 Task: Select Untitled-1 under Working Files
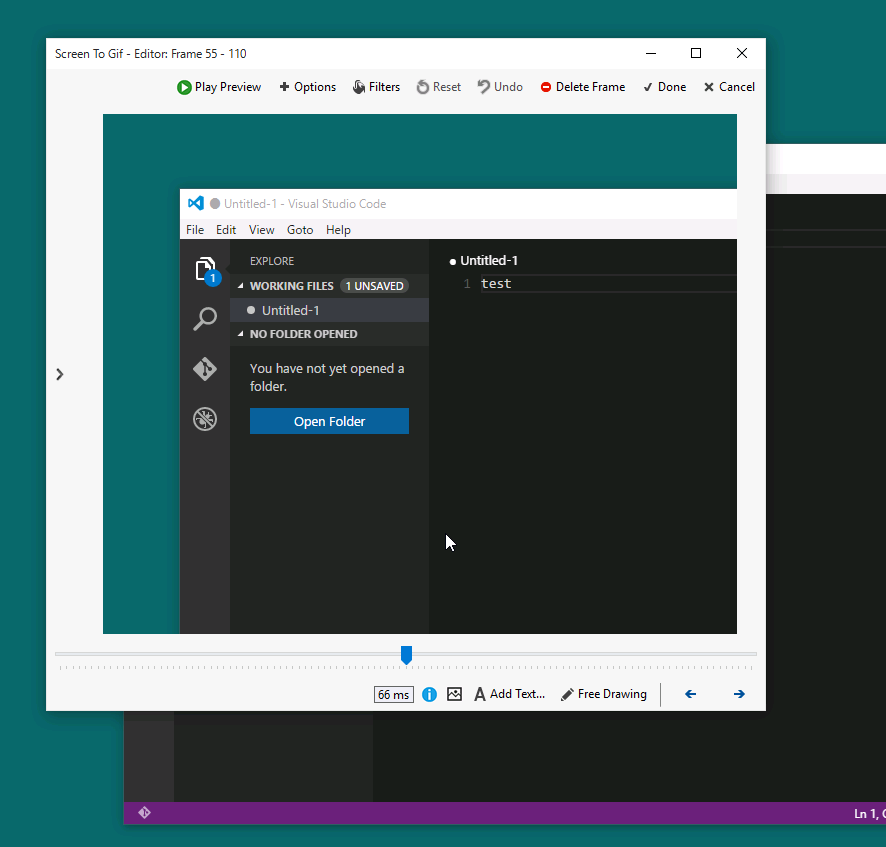click(329, 310)
